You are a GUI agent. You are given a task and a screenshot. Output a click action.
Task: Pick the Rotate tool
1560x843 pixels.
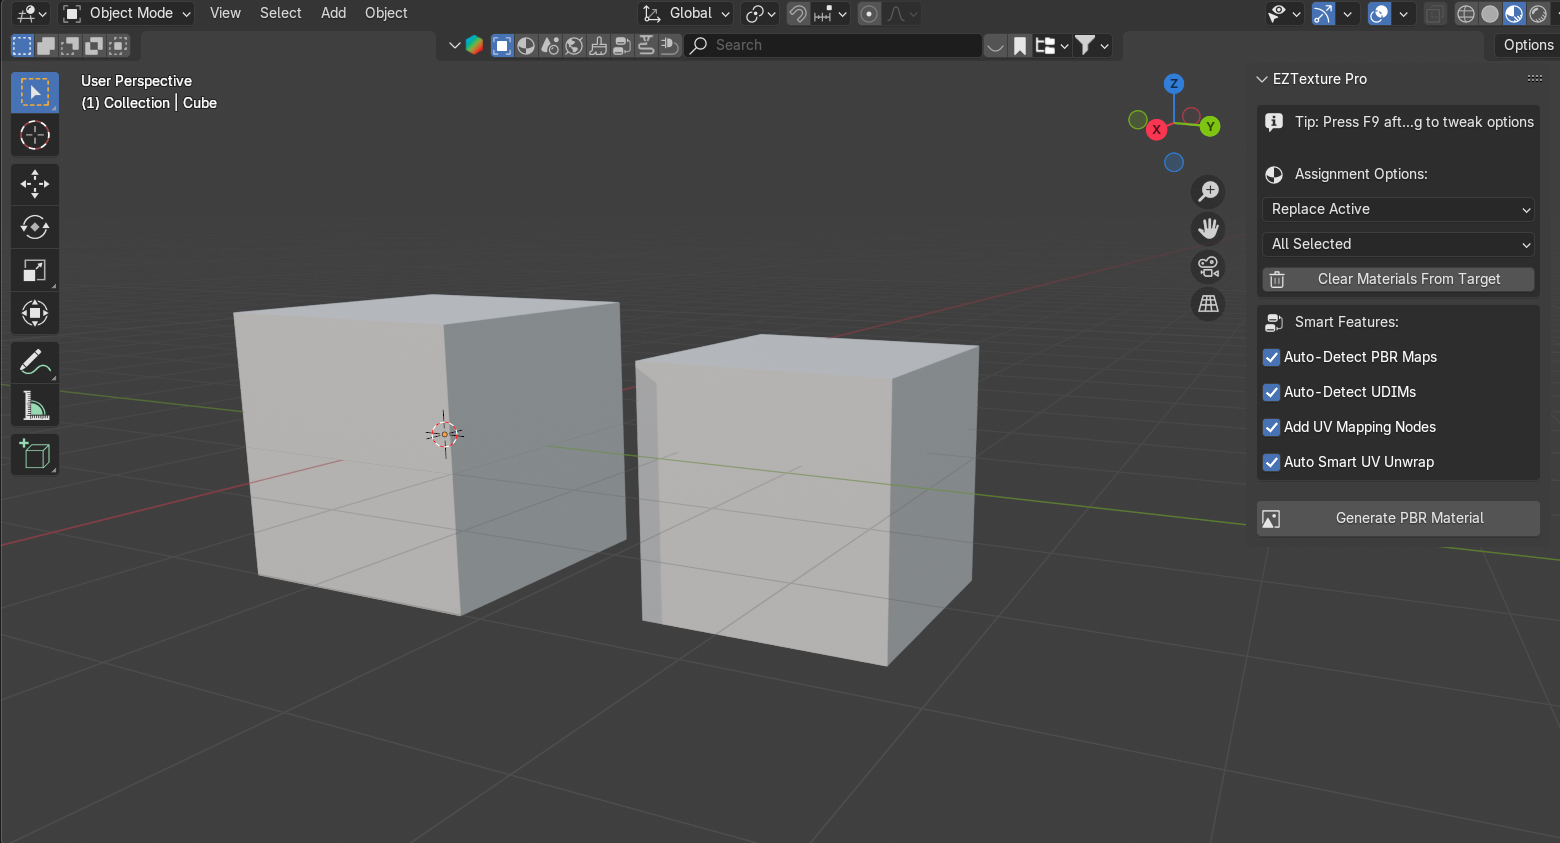tap(35, 227)
